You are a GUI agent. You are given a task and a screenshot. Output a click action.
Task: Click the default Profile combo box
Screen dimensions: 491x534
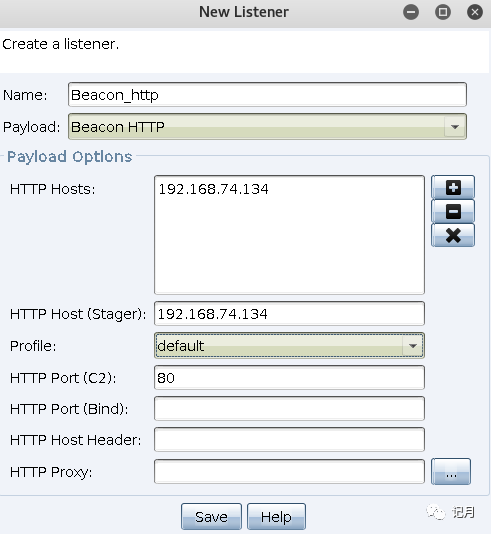[x=289, y=346]
